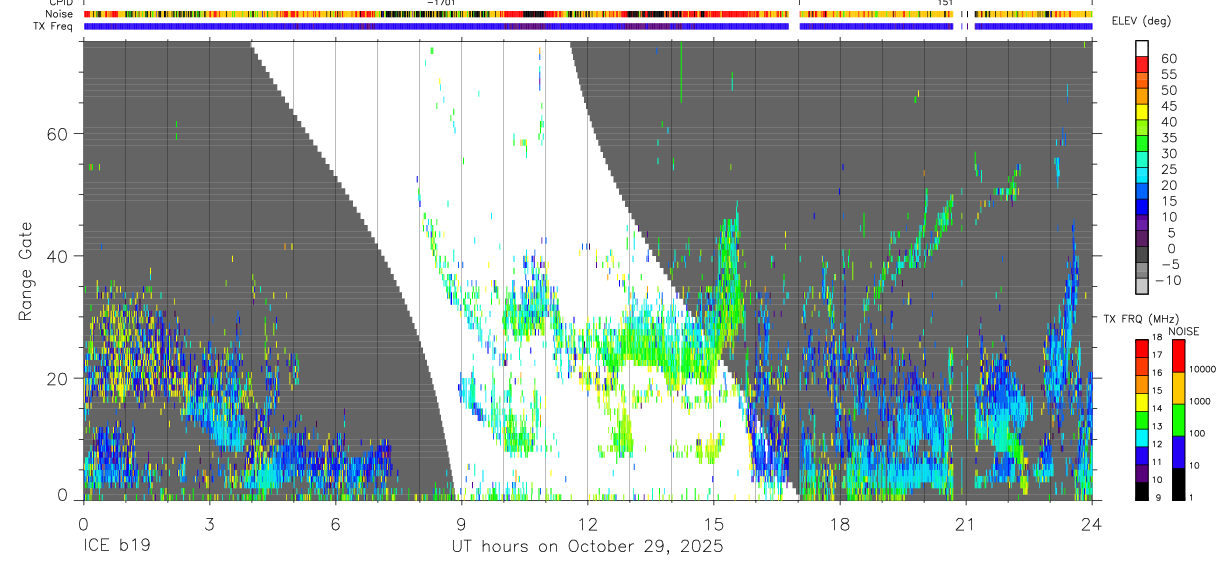Viewport: 1228px width, 567px height.
Task: Click the '25' value in ELEV legend
Action: [1169, 169]
